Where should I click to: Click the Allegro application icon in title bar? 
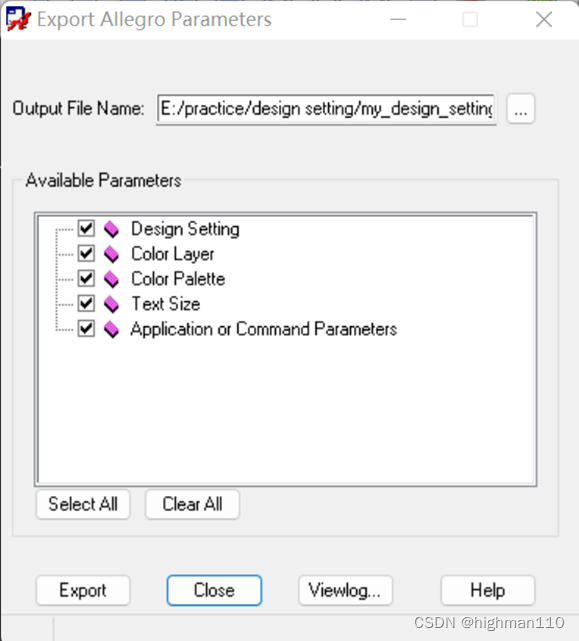pyautogui.click(x=18, y=19)
